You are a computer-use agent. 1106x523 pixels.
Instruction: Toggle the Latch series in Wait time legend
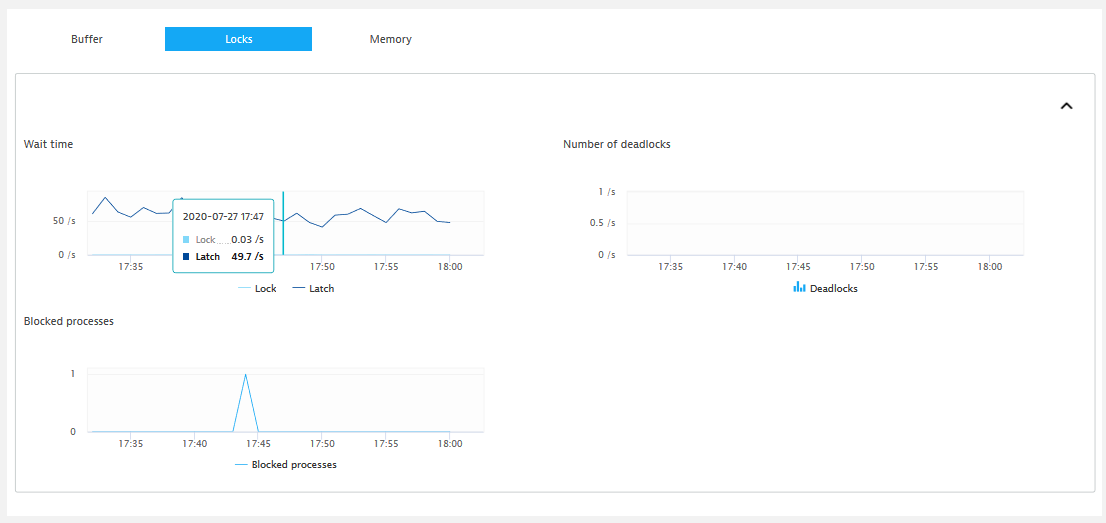313,288
